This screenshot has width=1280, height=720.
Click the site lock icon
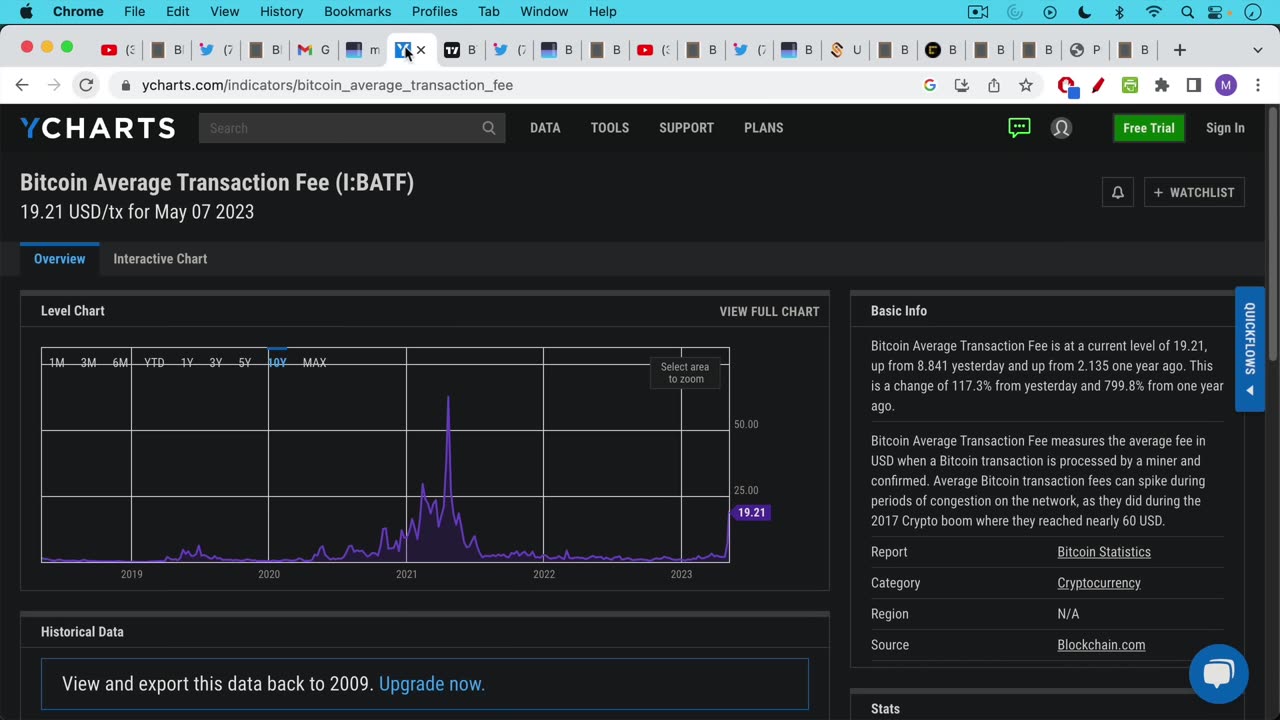(125, 85)
